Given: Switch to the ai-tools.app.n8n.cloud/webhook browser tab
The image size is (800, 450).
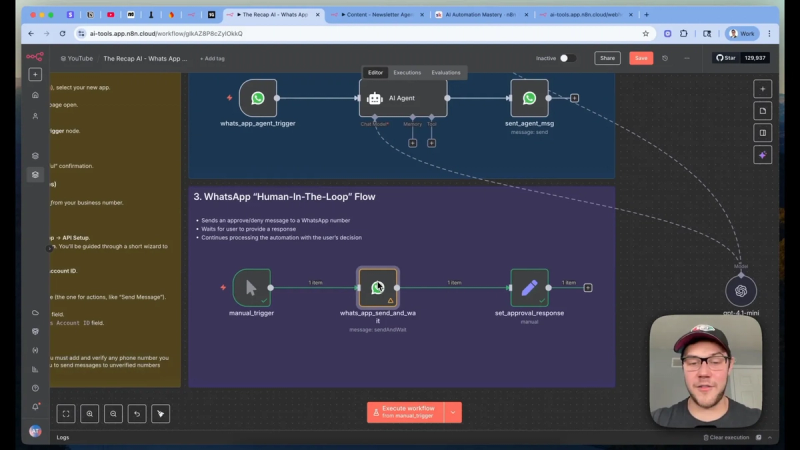Looking at the screenshot, I should coord(585,15).
